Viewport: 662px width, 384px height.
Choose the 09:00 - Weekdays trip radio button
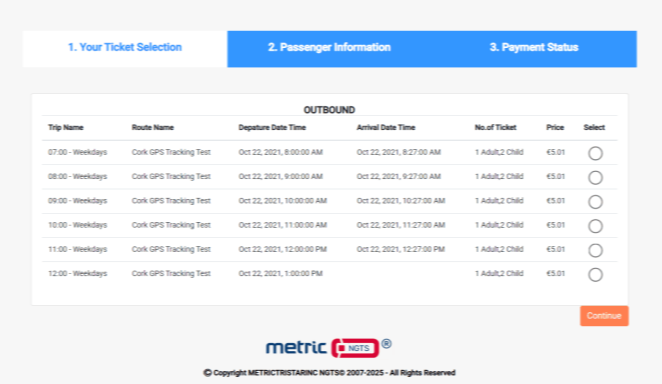tap(595, 202)
